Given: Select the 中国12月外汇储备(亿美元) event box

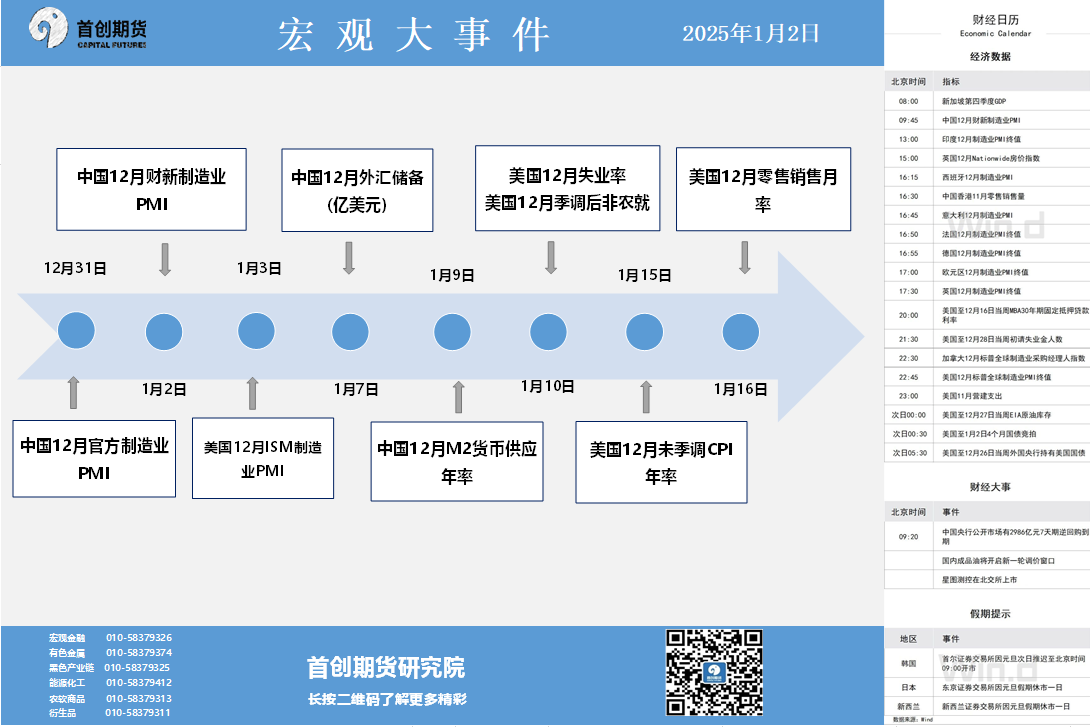Looking at the screenshot, I should 357,190.
